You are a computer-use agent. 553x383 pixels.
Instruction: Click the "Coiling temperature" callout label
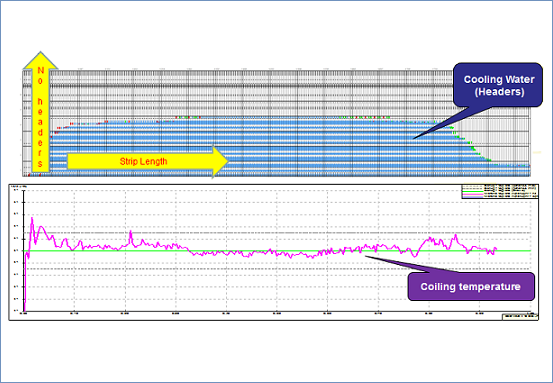click(x=471, y=286)
